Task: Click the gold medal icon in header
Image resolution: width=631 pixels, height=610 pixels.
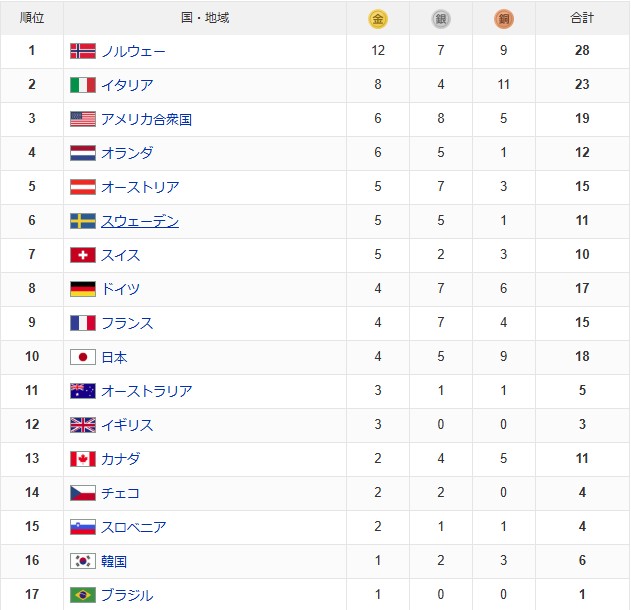Action: click(377, 18)
